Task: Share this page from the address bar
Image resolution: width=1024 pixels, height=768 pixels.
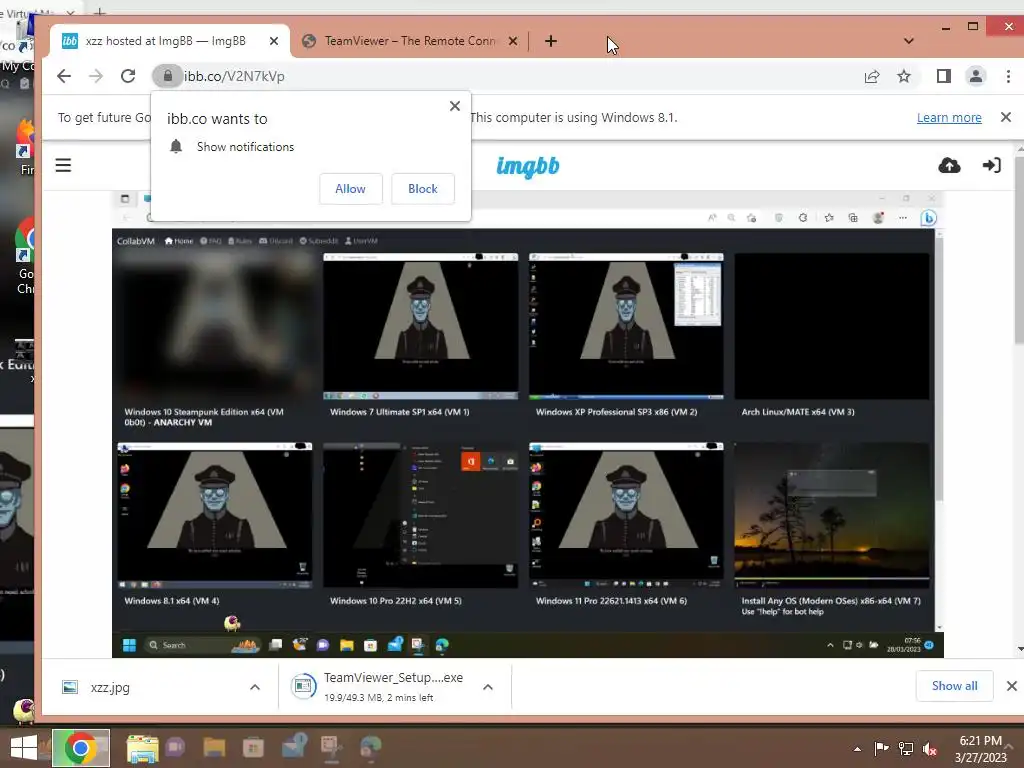Action: click(x=872, y=76)
